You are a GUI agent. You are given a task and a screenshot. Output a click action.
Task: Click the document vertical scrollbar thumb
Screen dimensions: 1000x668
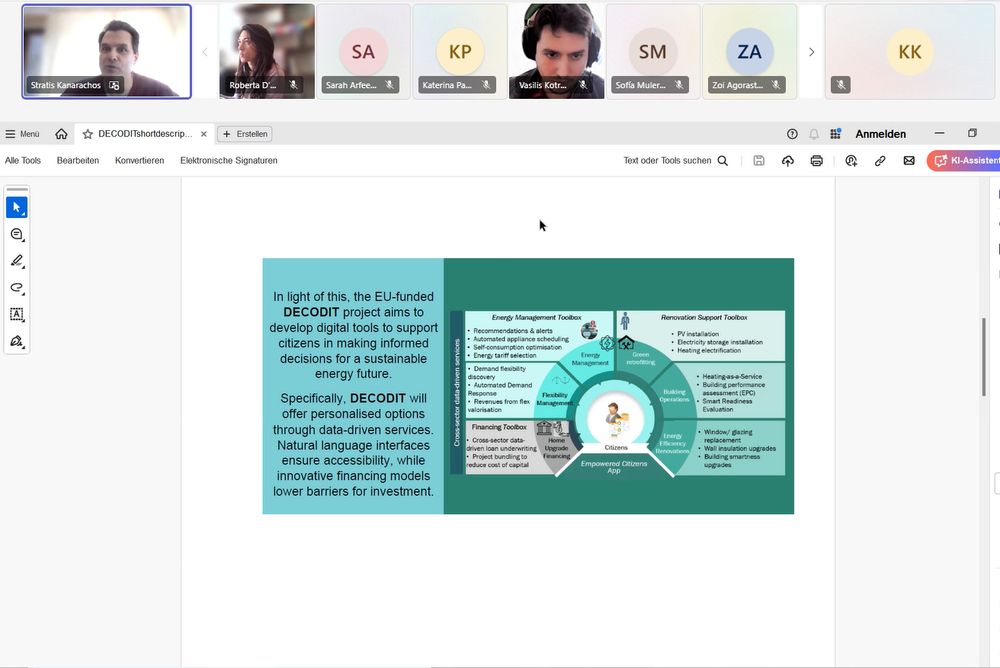[984, 356]
